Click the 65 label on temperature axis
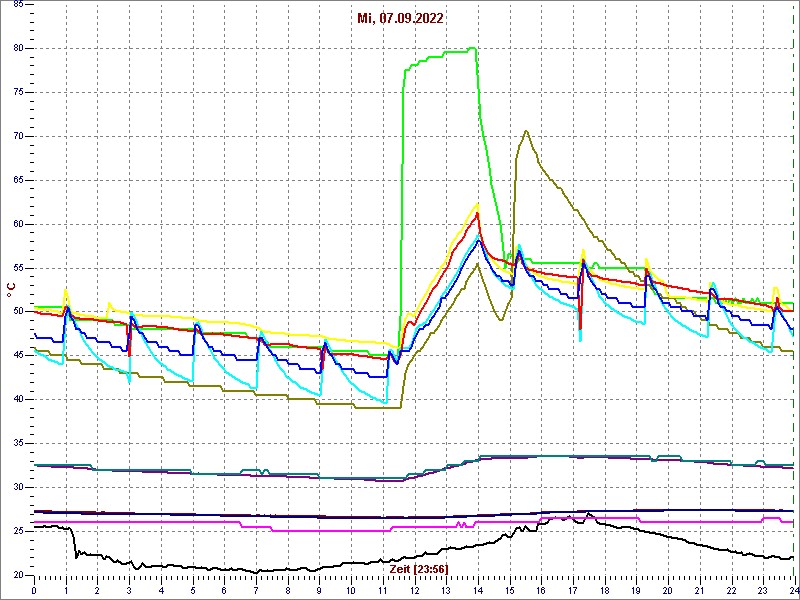800x600 pixels. pos(18,180)
